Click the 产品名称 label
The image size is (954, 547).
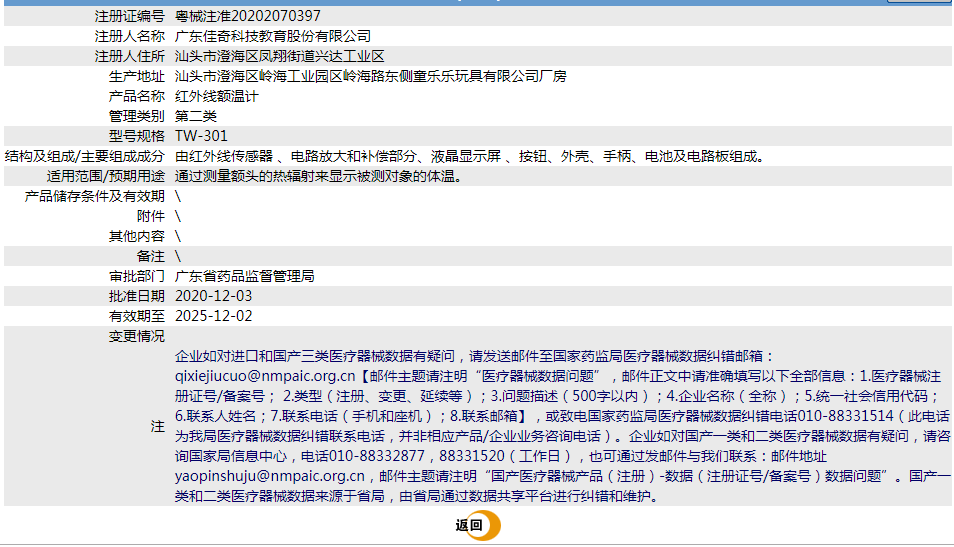(x=136, y=97)
